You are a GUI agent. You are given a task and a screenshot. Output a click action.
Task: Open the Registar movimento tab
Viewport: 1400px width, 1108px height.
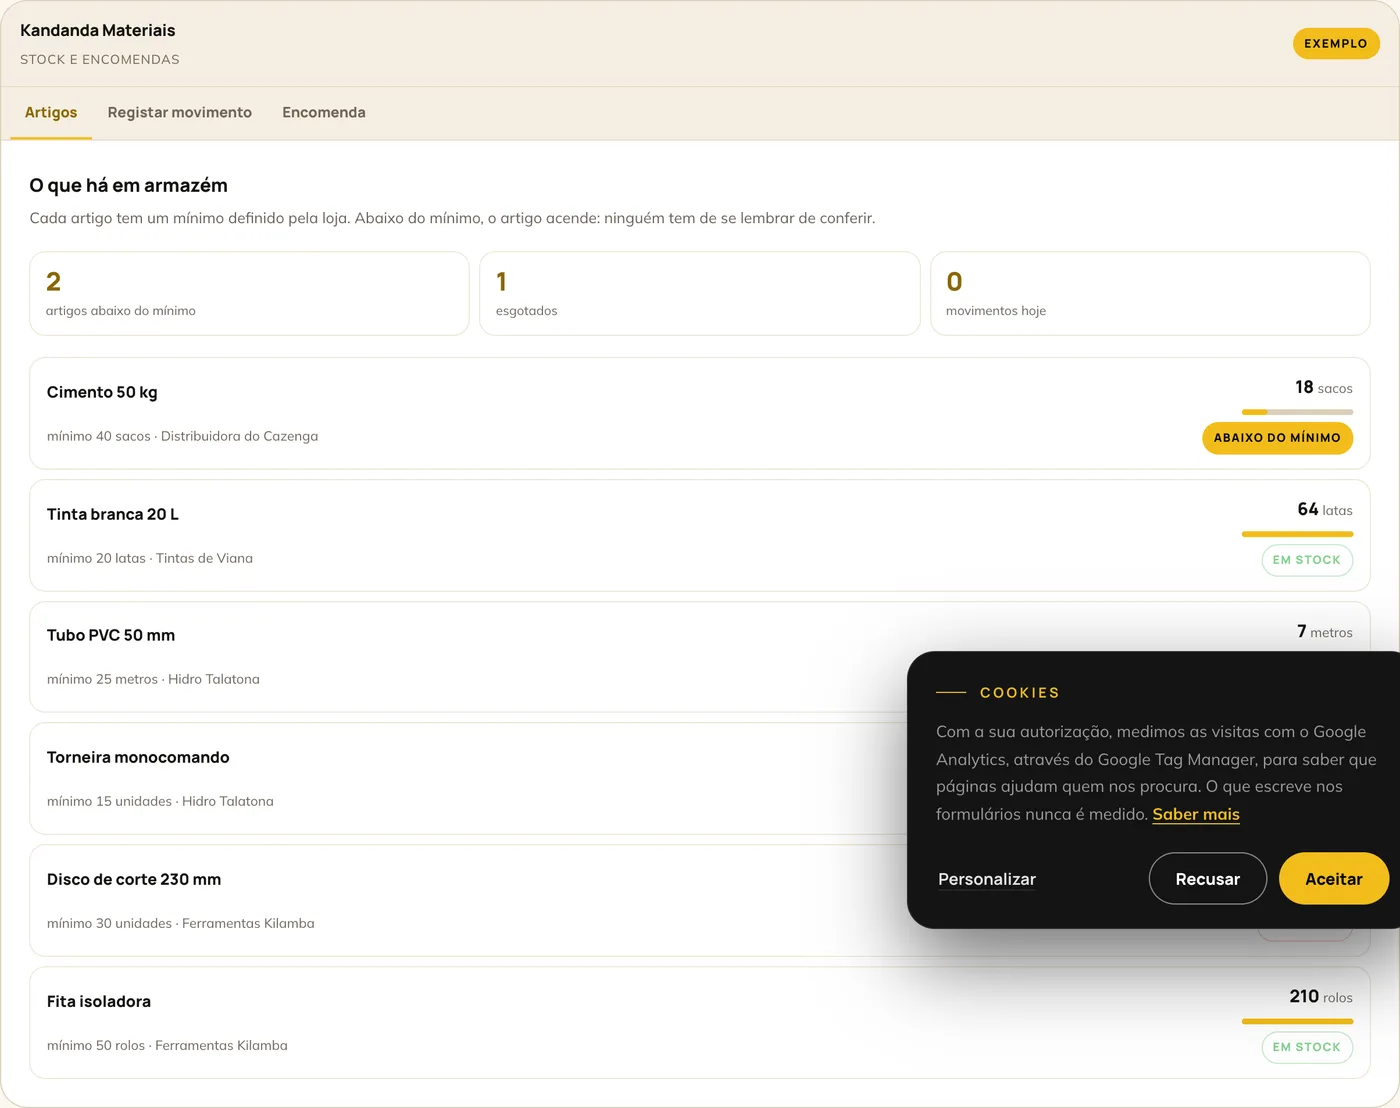180,113
